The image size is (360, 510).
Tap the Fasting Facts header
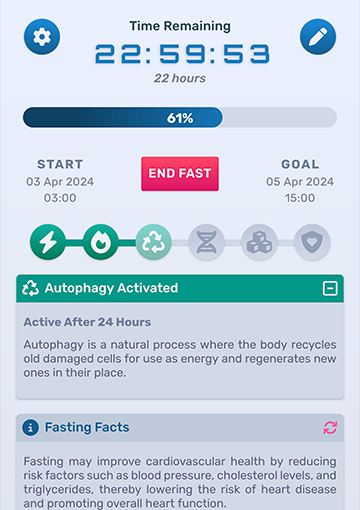coord(180,428)
